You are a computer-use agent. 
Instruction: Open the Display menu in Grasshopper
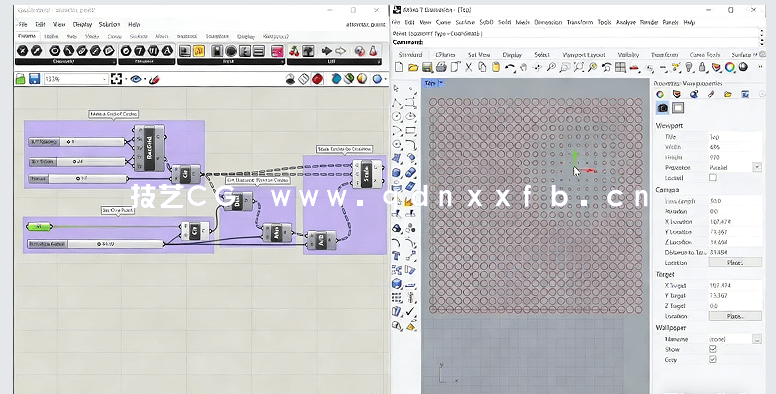pos(82,24)
